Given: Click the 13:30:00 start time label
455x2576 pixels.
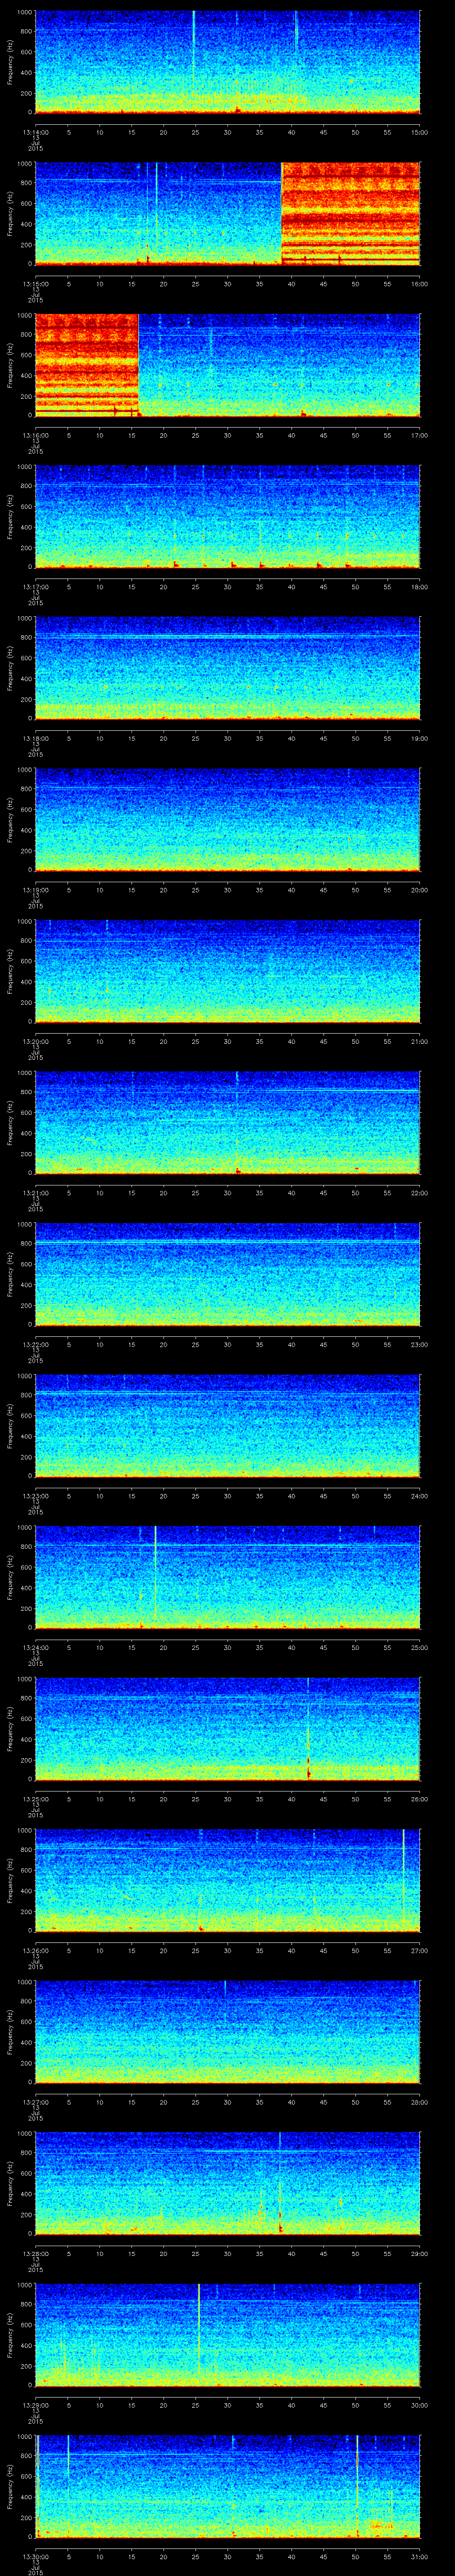Looking at the screenshot, I should (35, 2556).
